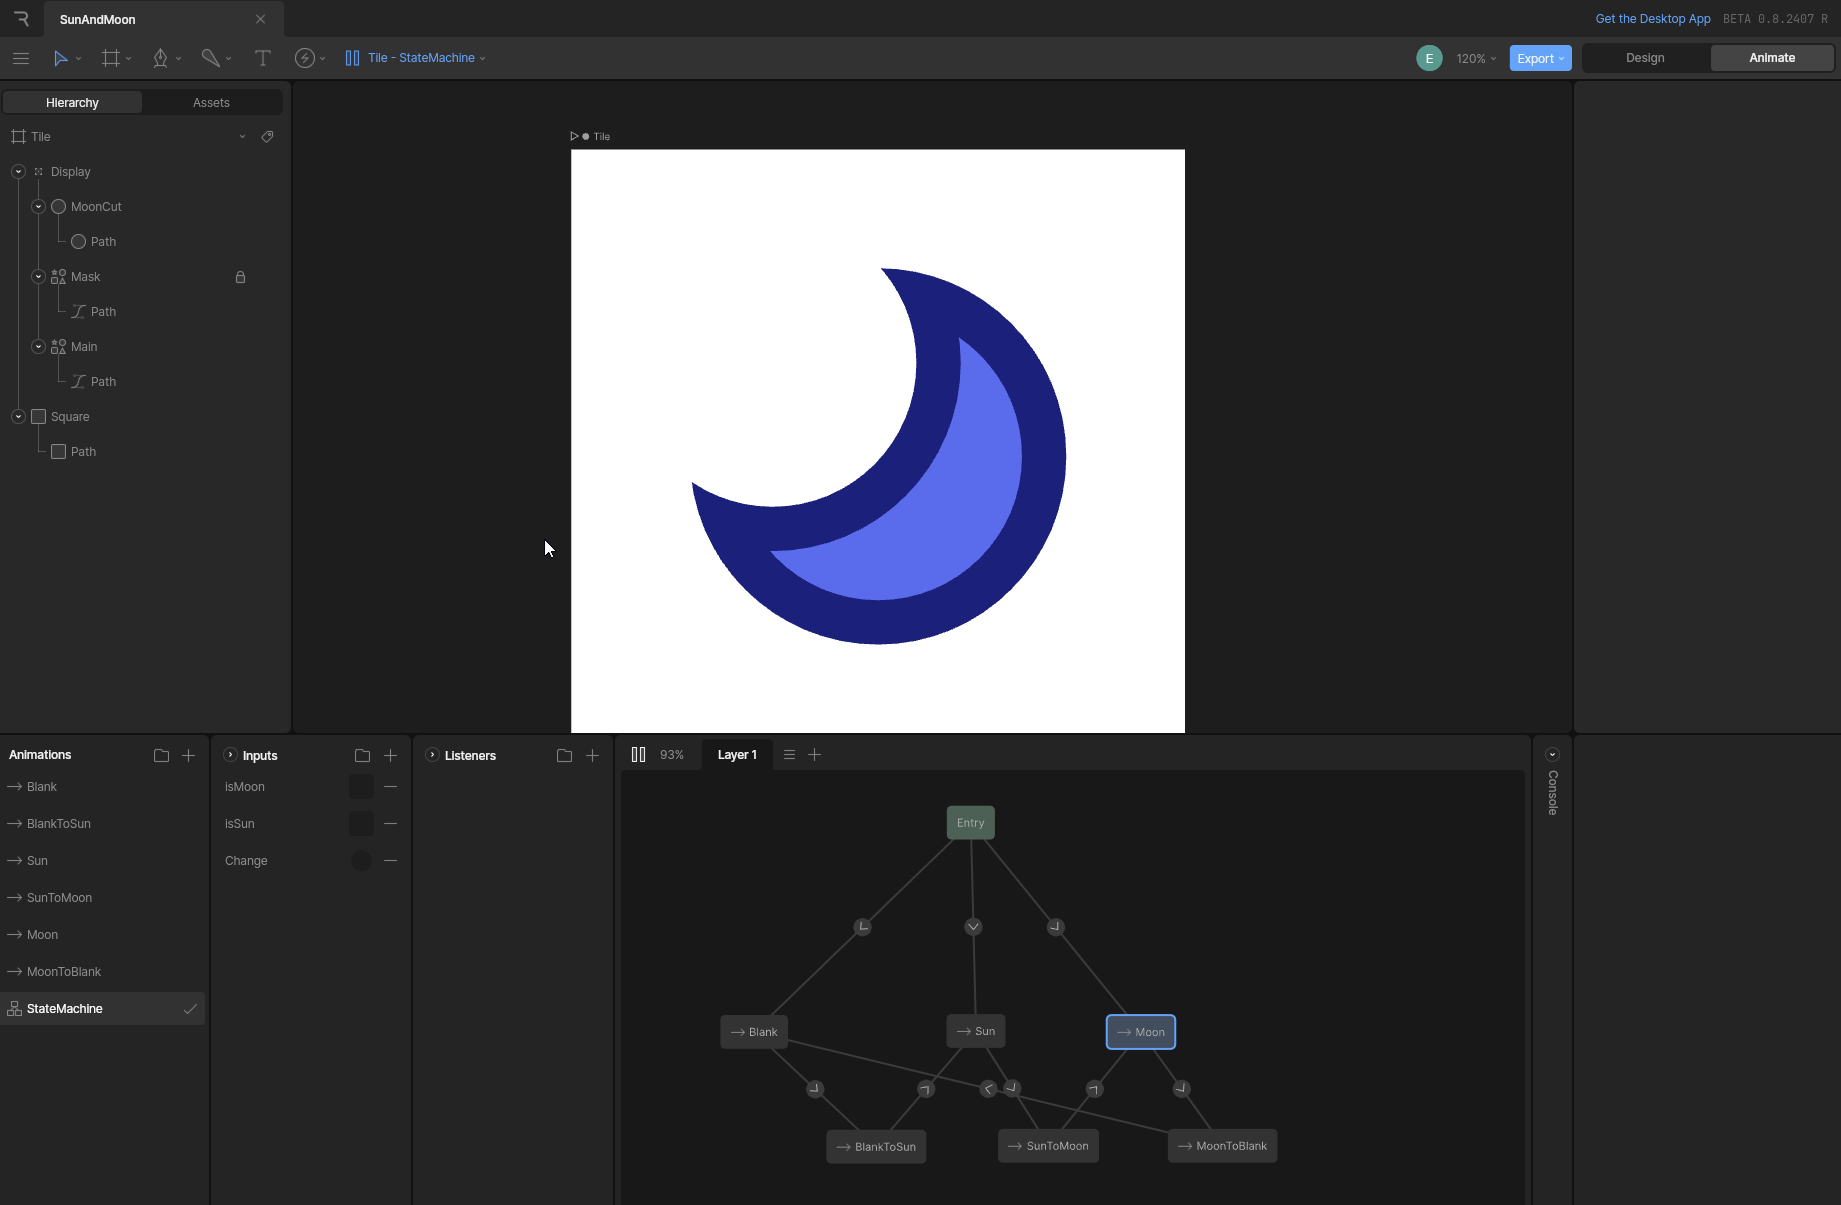Open the layers list icon beside Layer 1

click(x=789, y=755)
